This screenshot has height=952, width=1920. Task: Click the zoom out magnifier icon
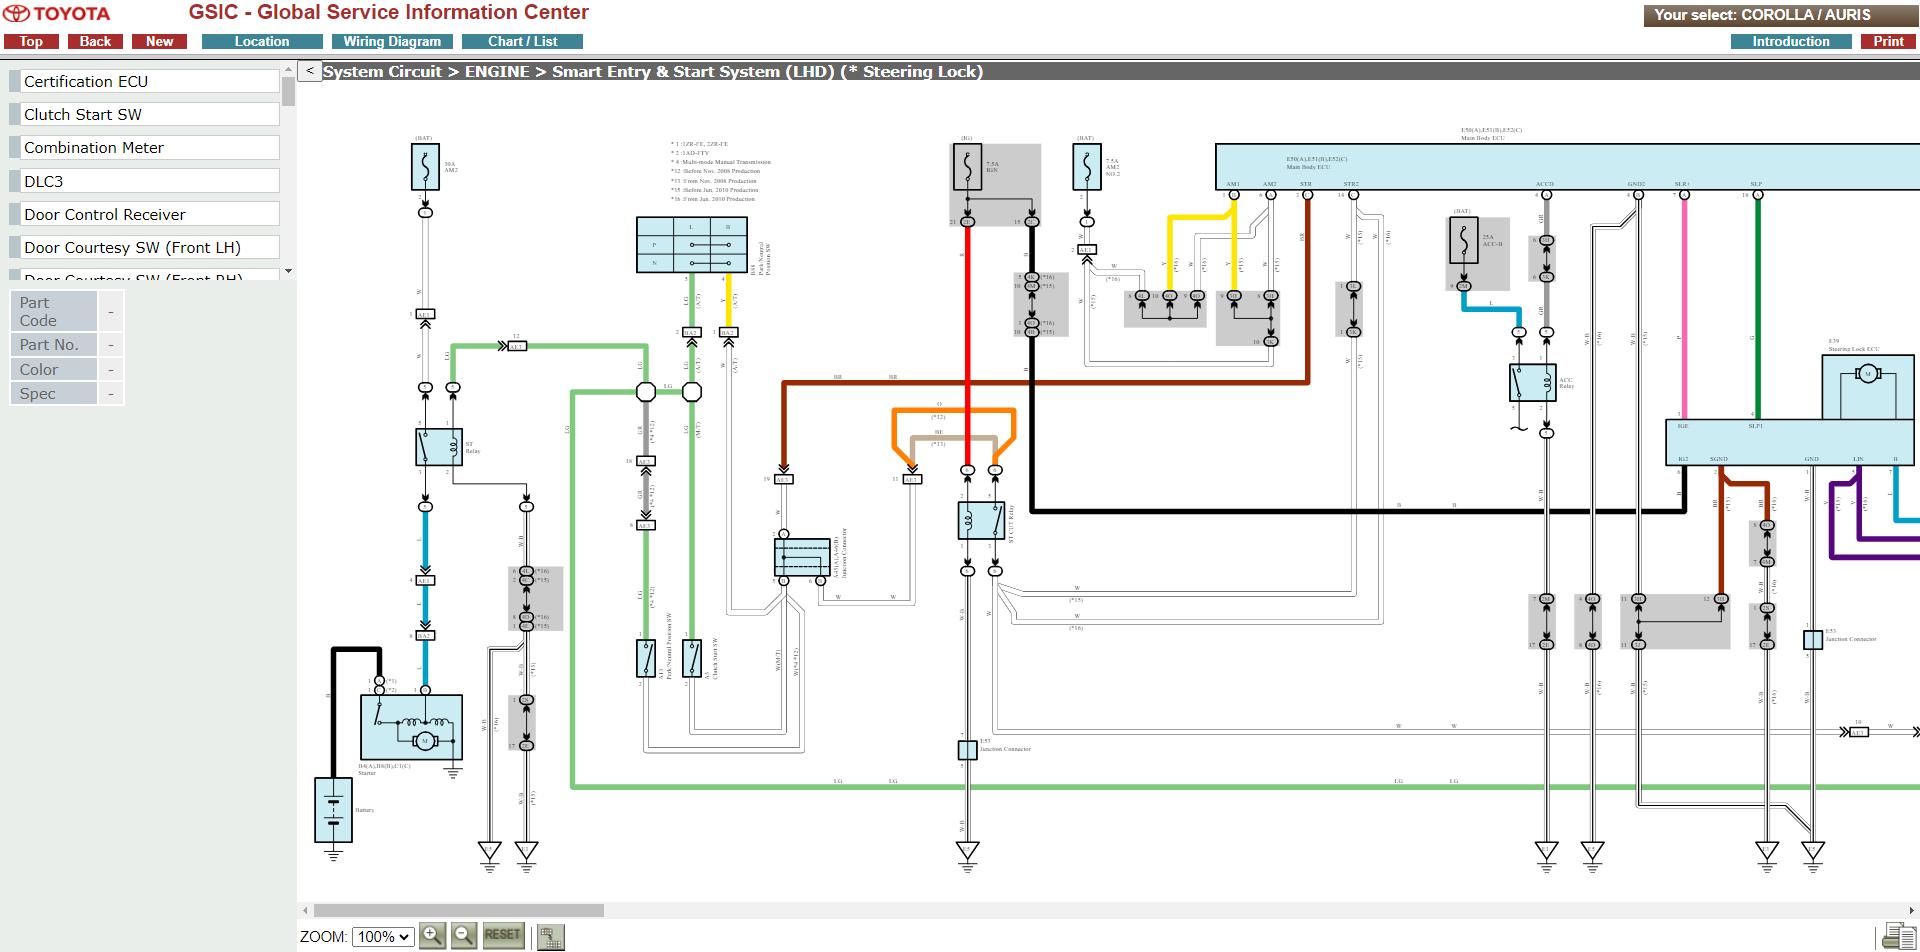tap(464, 936)
